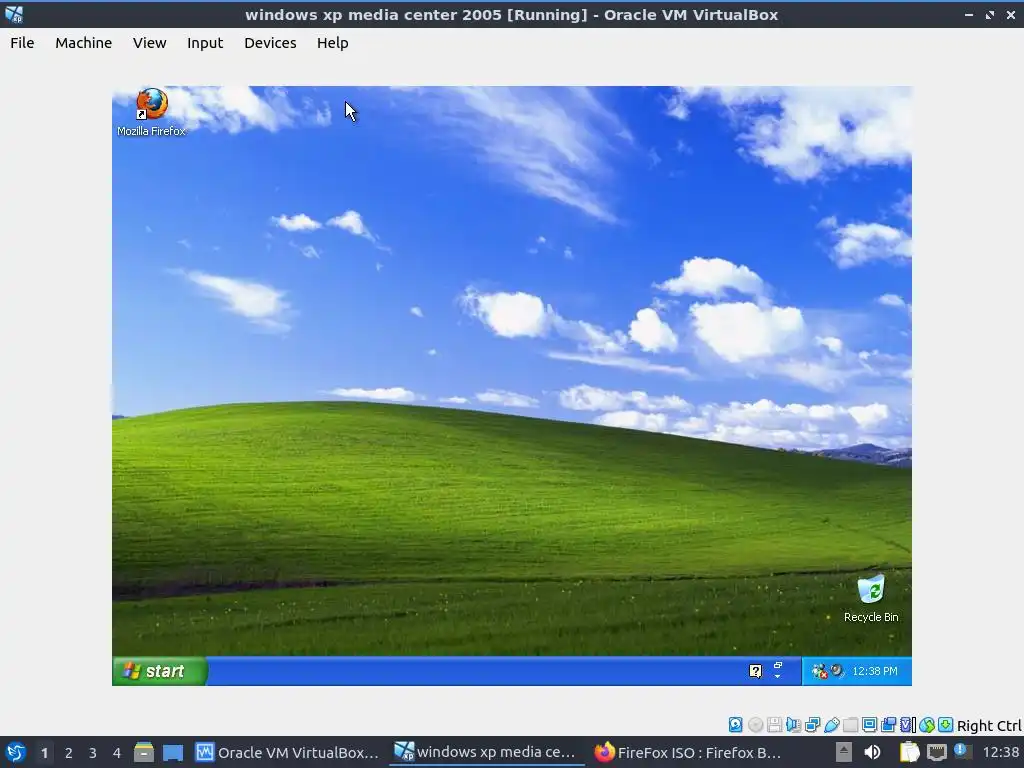
Task: Click the audio status indicator
Action: pos(793,724)
